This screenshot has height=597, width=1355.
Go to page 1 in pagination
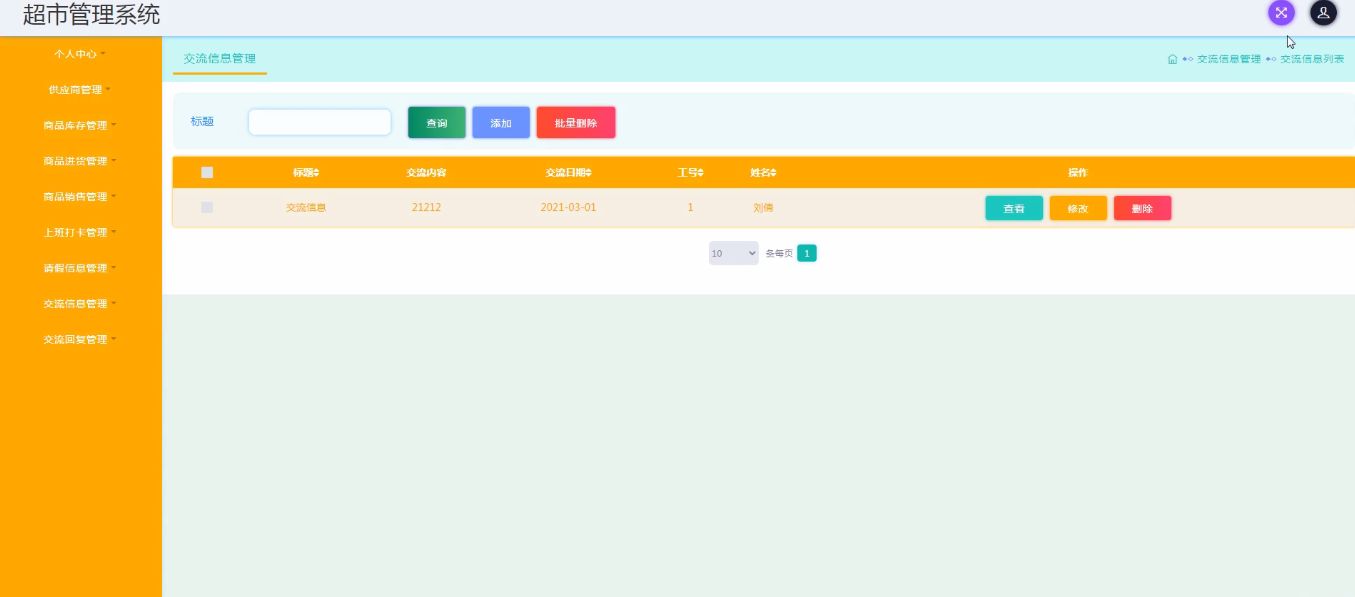point(807,254)
